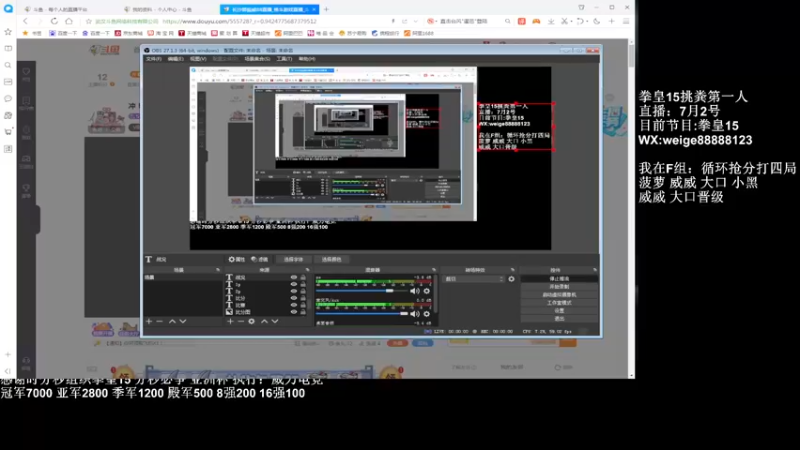
Task: Move scene up with arrow icon
Action: tap(172, 321)
